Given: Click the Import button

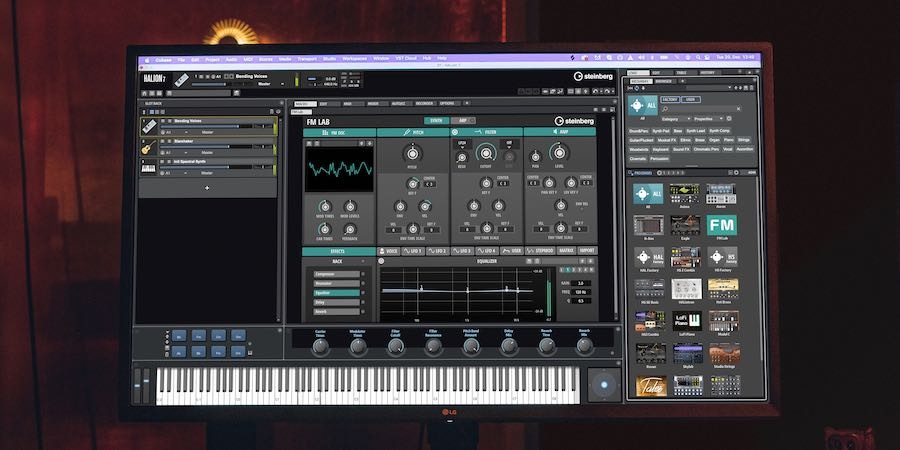Looking at the screenshot, I should point(586,251).
